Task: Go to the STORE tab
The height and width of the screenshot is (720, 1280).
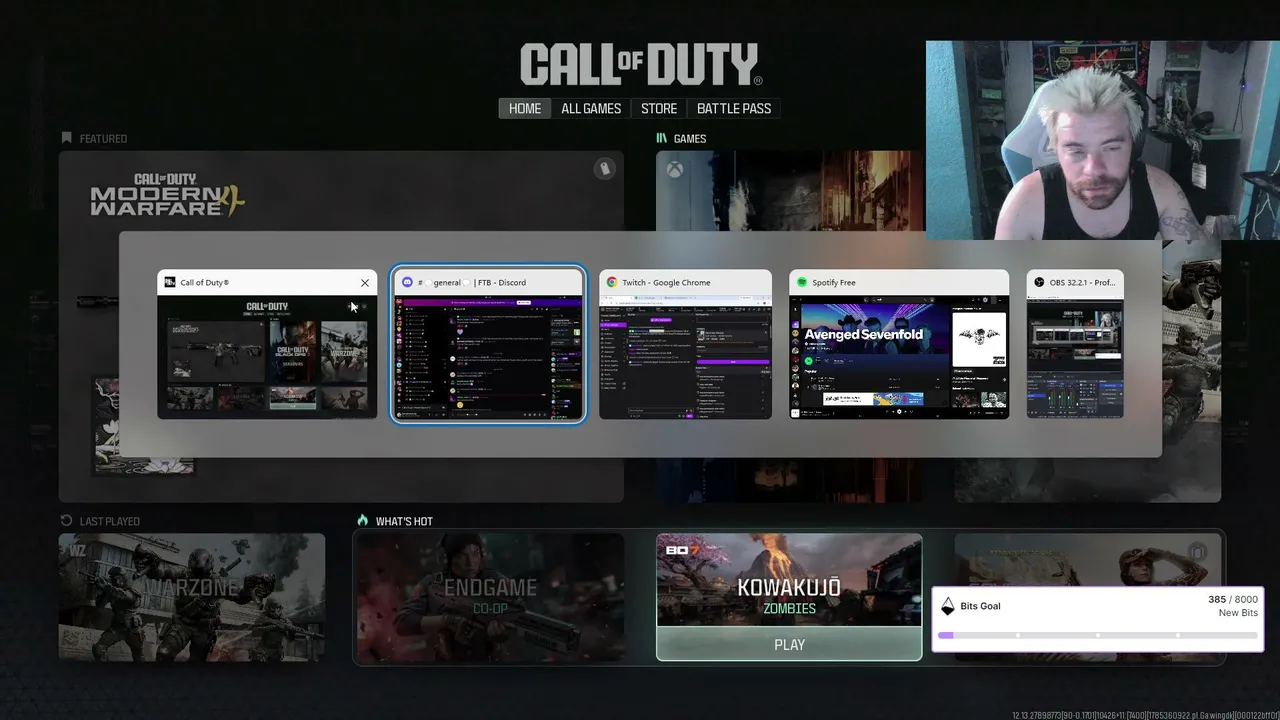Action: coord(659,108)
